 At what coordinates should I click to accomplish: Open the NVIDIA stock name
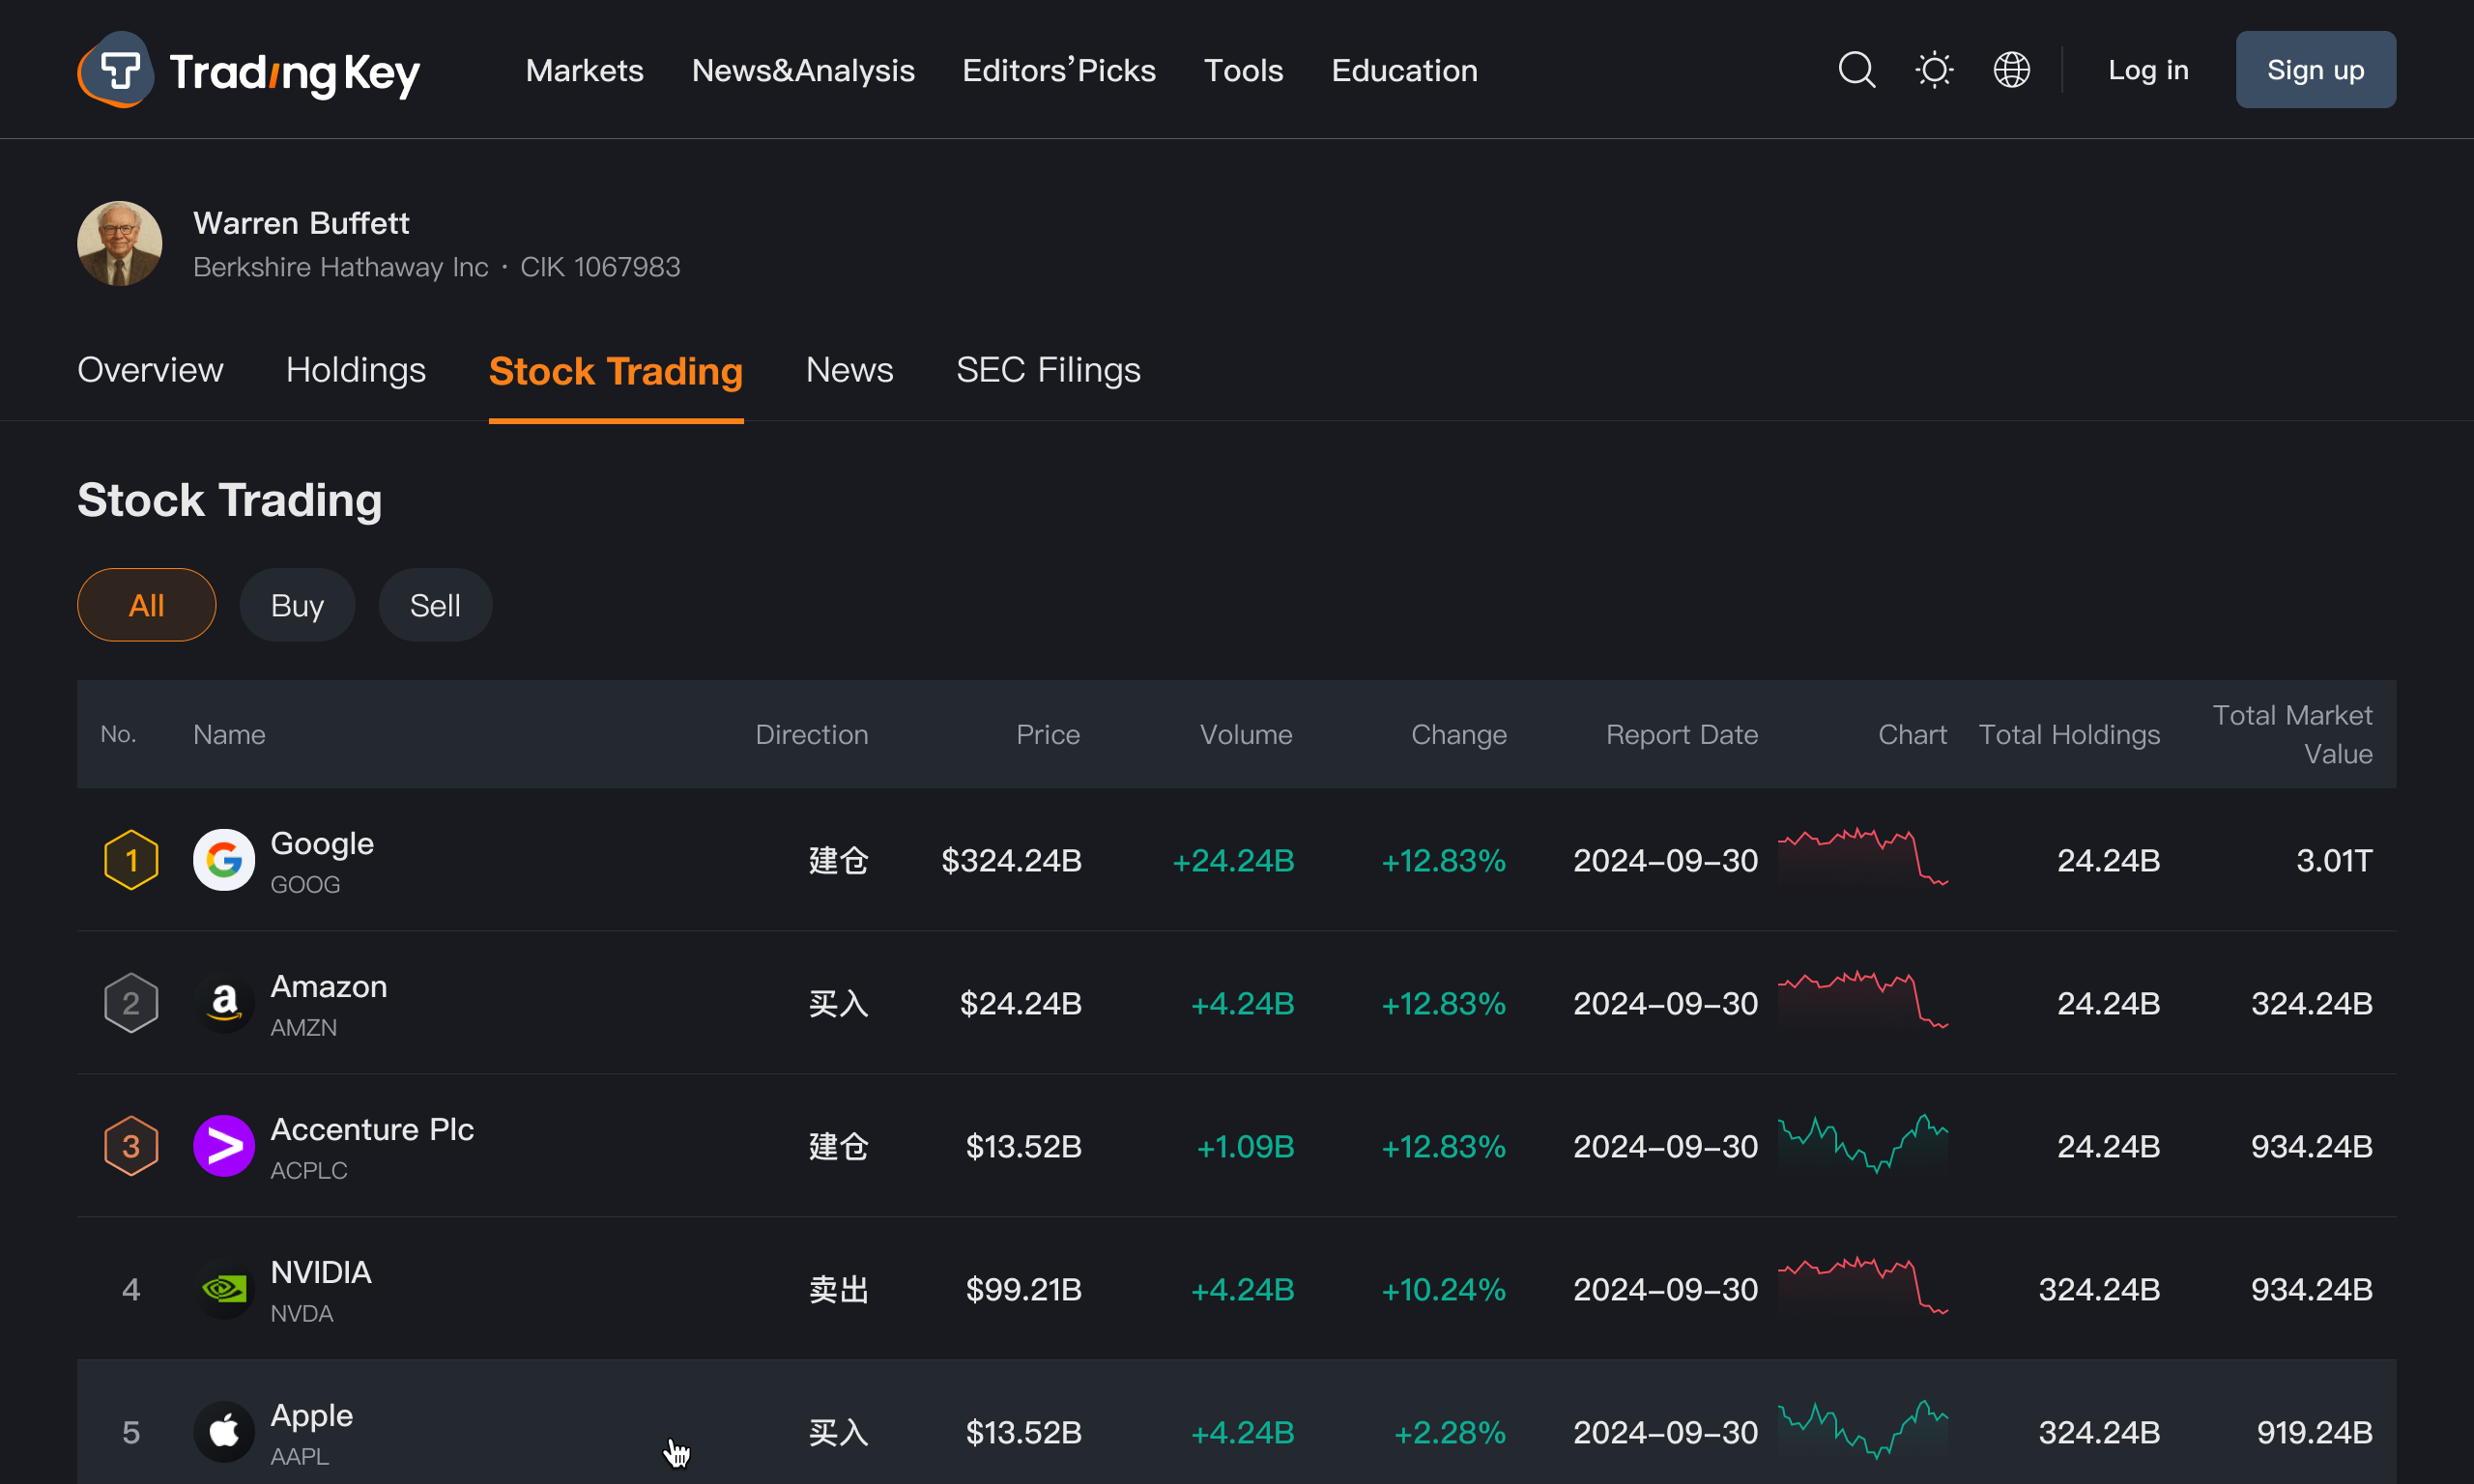[321, 1273]
